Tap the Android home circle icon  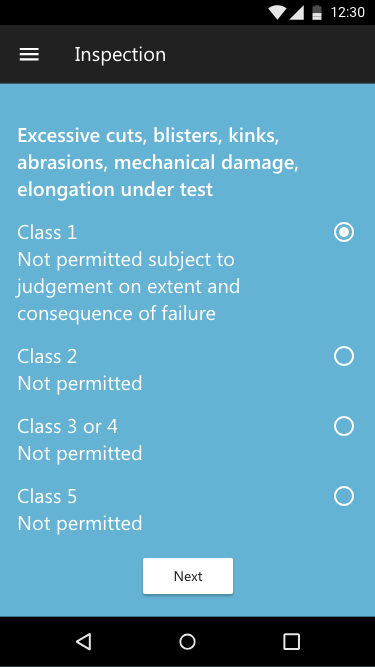187,641
